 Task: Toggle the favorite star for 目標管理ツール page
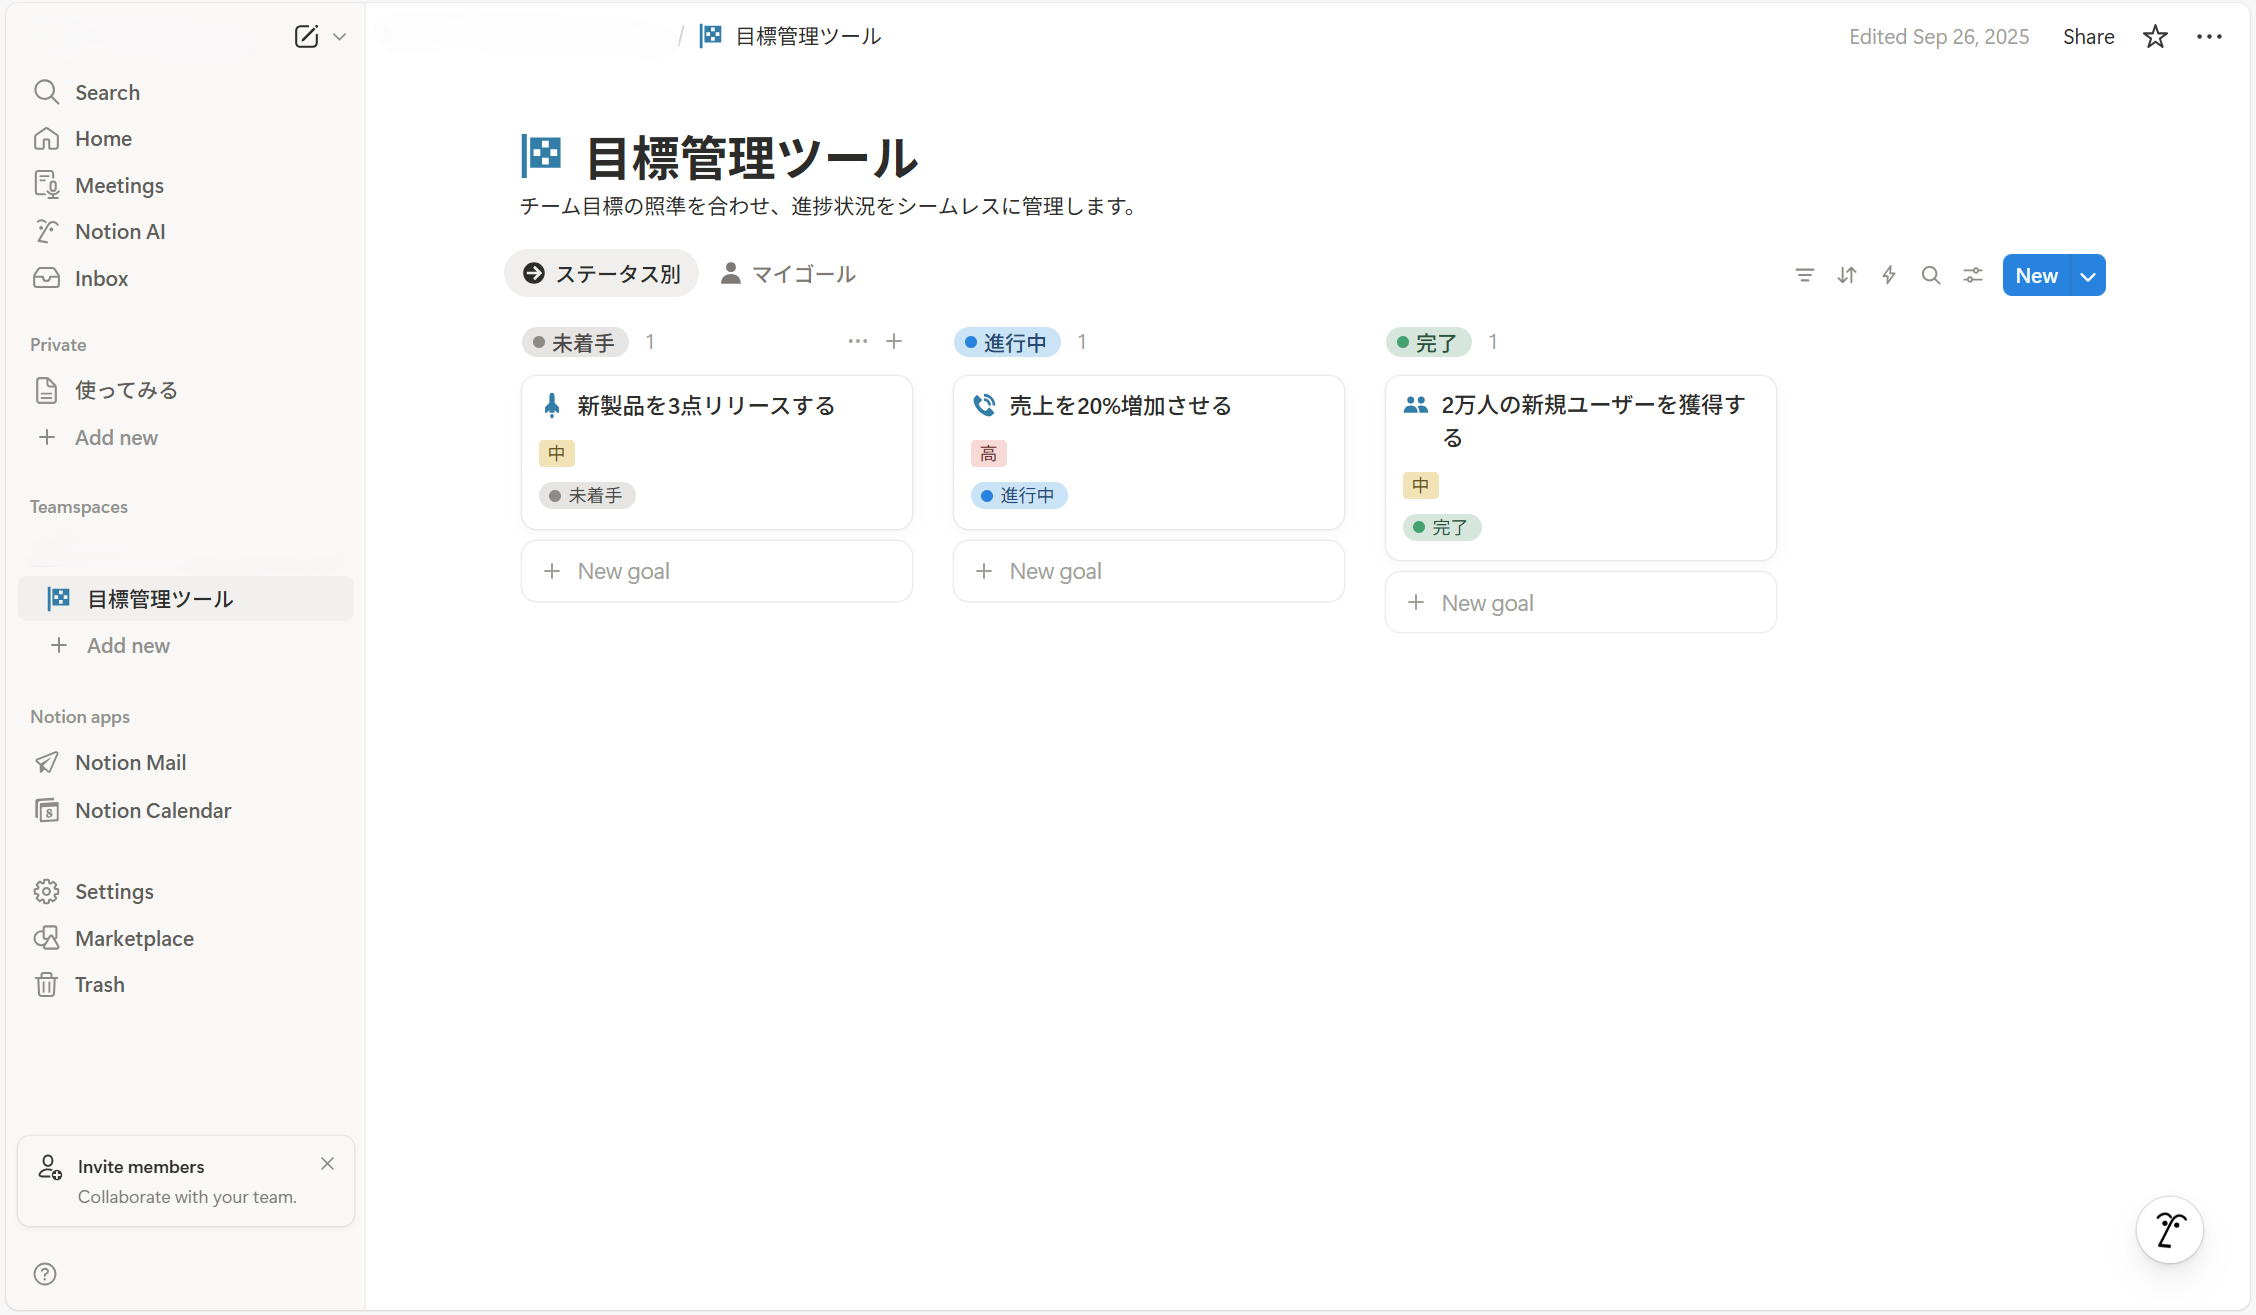2155,36
